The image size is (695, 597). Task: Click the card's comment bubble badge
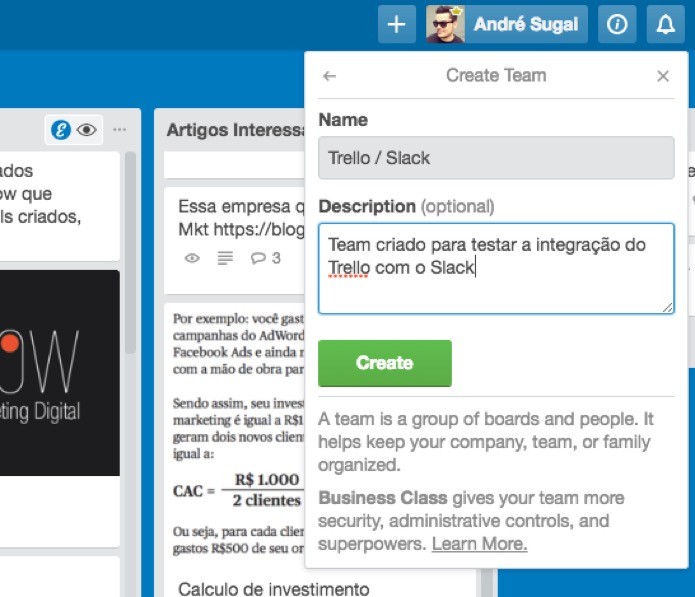pos(266,258)
